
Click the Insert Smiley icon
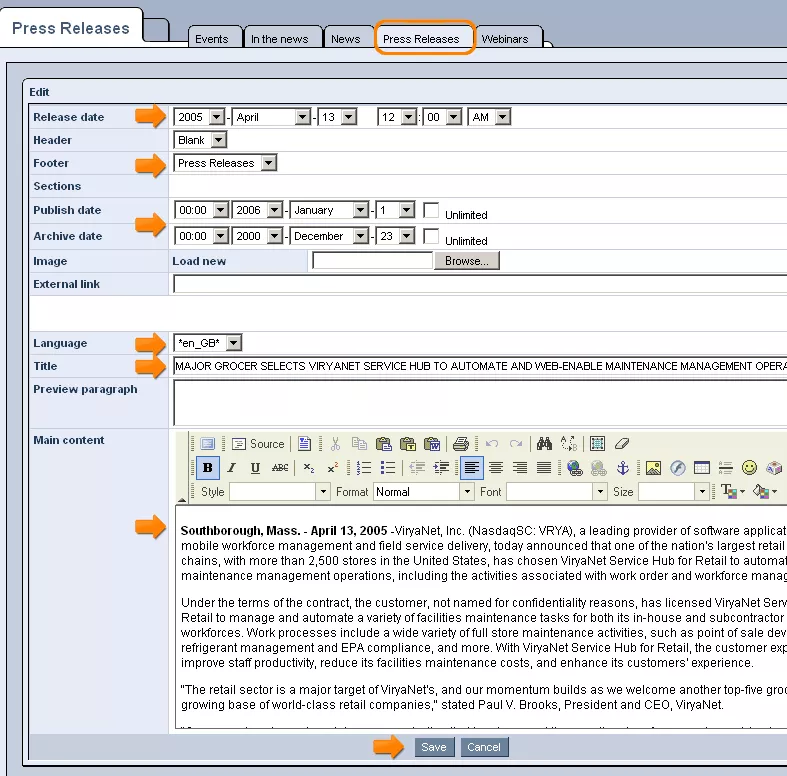(x=749, y=468)
